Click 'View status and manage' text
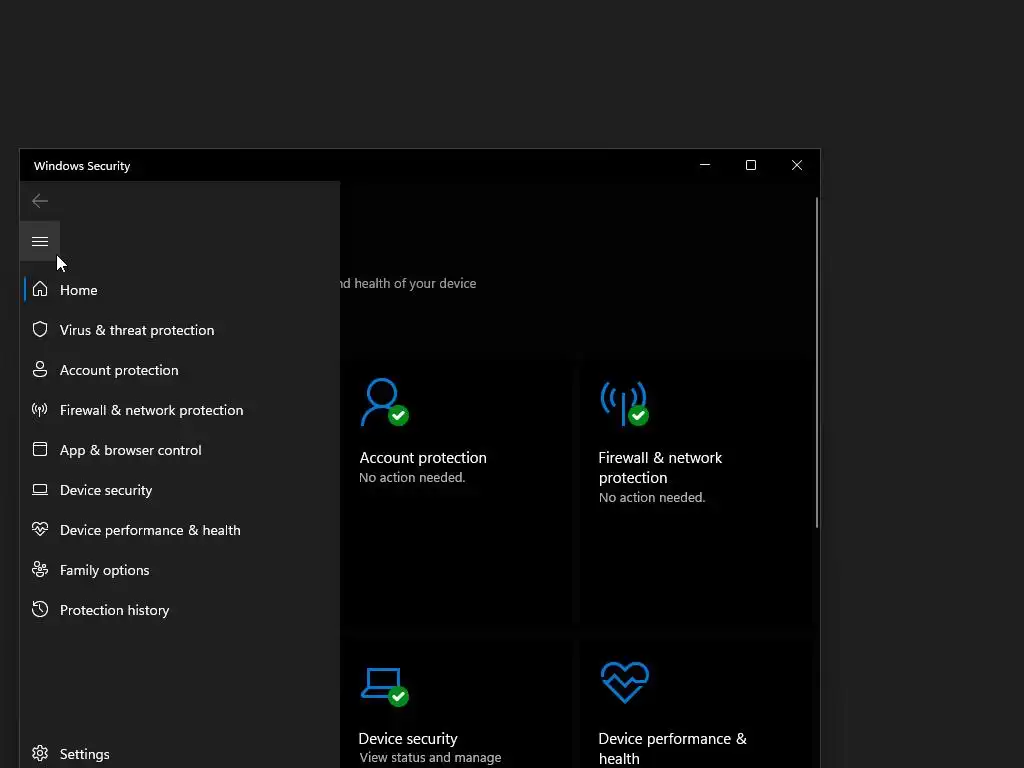1024x768 pixels. point(430,758)
